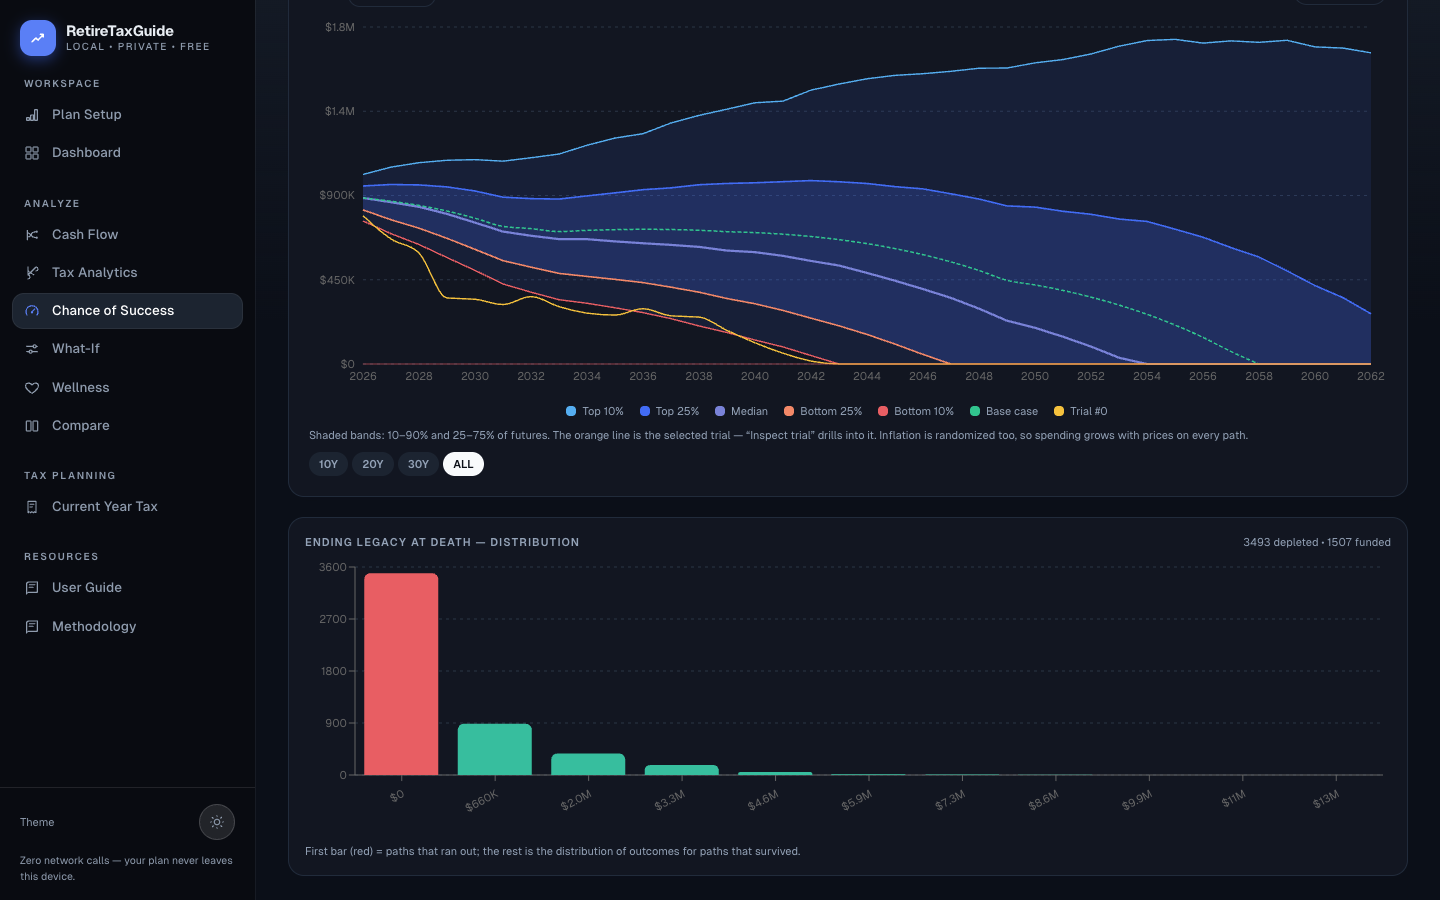The height and width of the screenshot is (900, 1440).
Task: Click the red $0 depleted bar
Action: click(401, 674)
